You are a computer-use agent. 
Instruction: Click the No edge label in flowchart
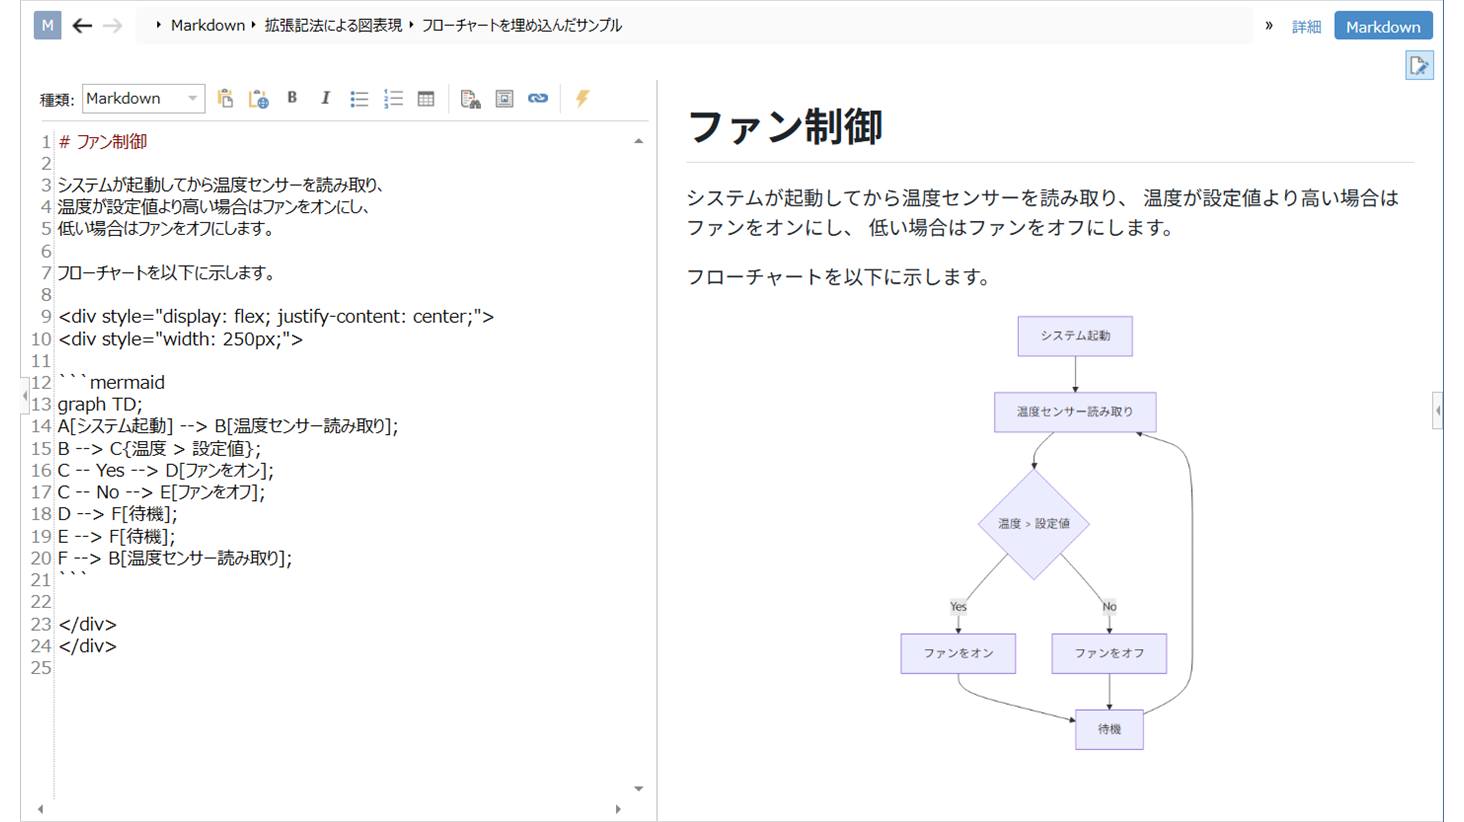(x=1109, y=607)
